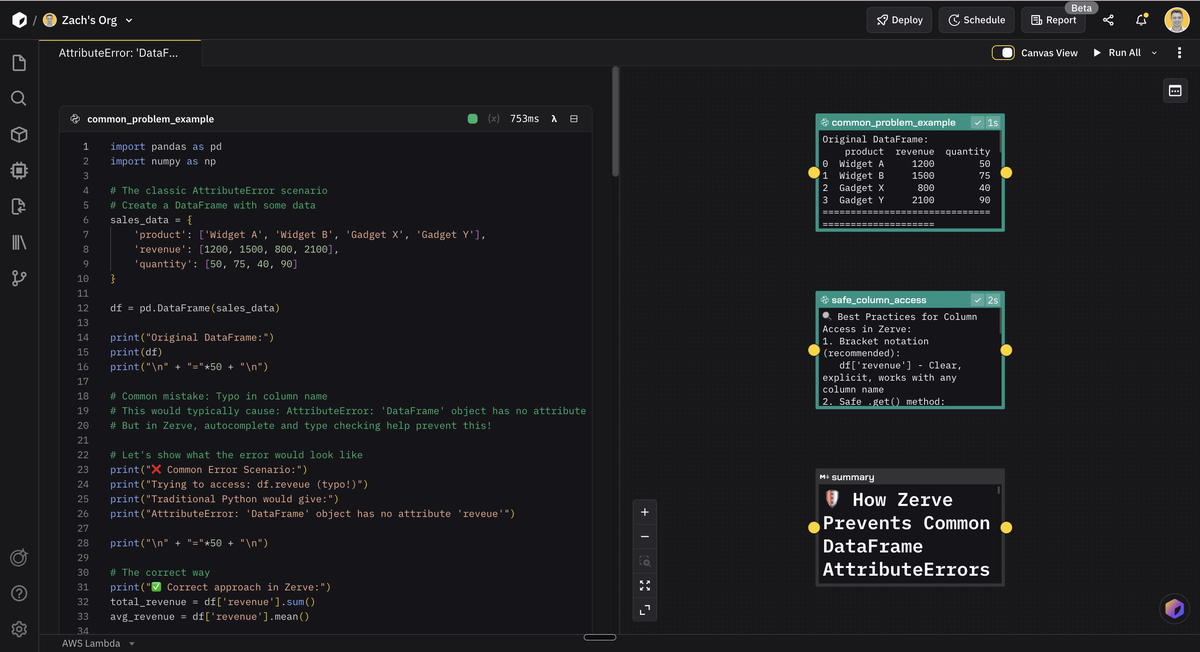This screenshot has width=1200, height=652.
Task: Click the fit view canvas icon
Action: [645, 586]
